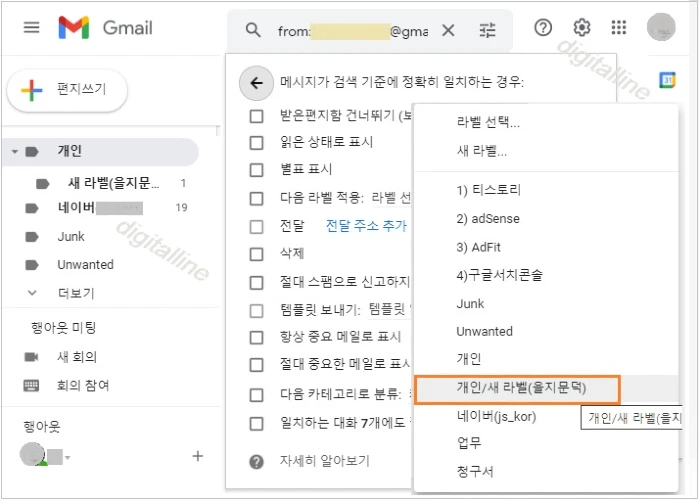Open Settings gear icon
Screen dimensions: 700x502
[581, 28]
